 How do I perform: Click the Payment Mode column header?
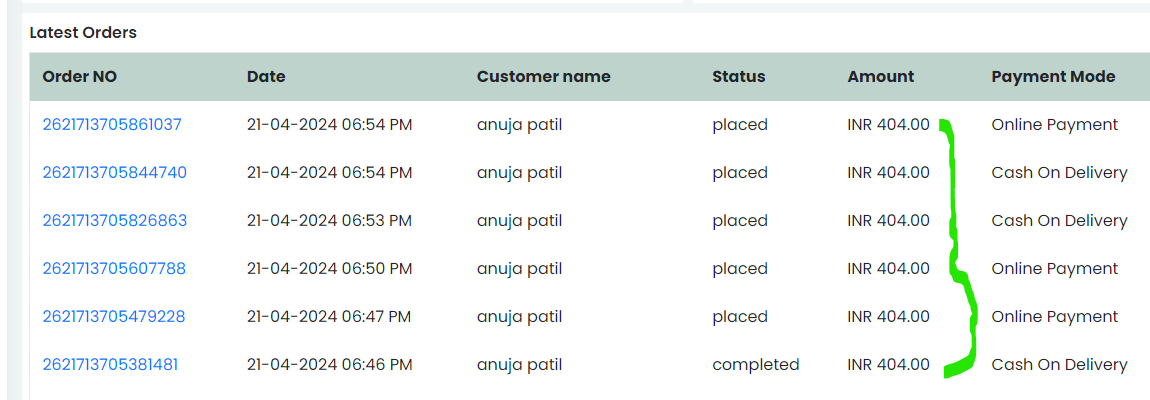coord(1053,76)
